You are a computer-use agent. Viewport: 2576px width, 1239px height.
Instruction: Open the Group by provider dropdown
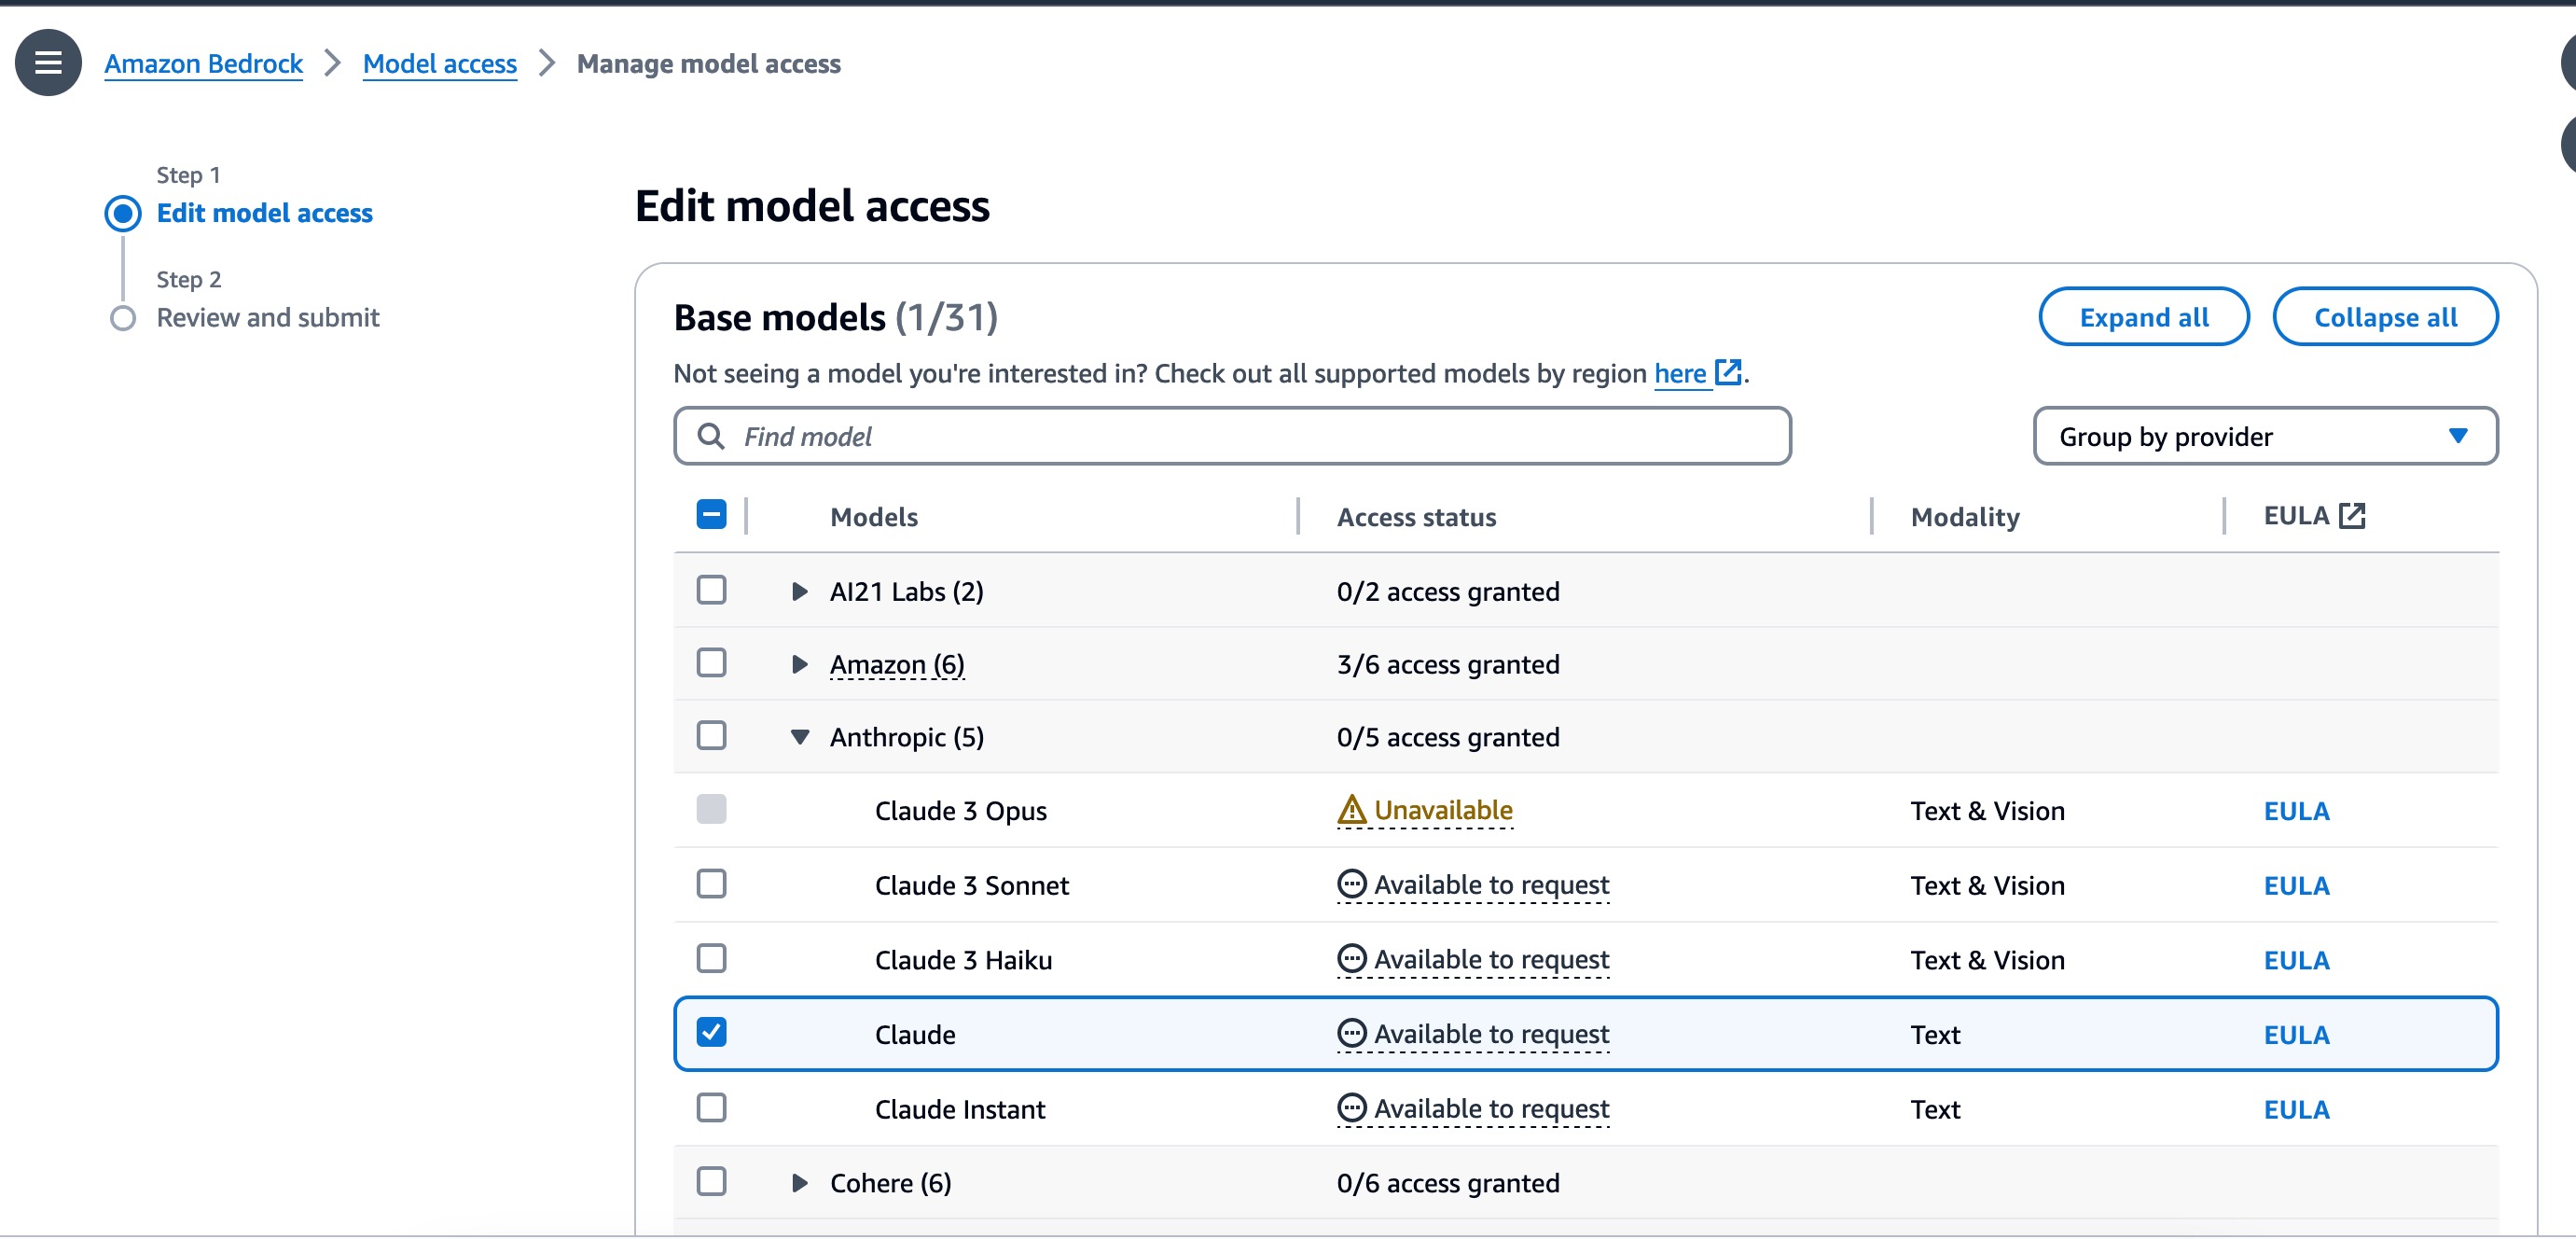(x=2264, y=436)
